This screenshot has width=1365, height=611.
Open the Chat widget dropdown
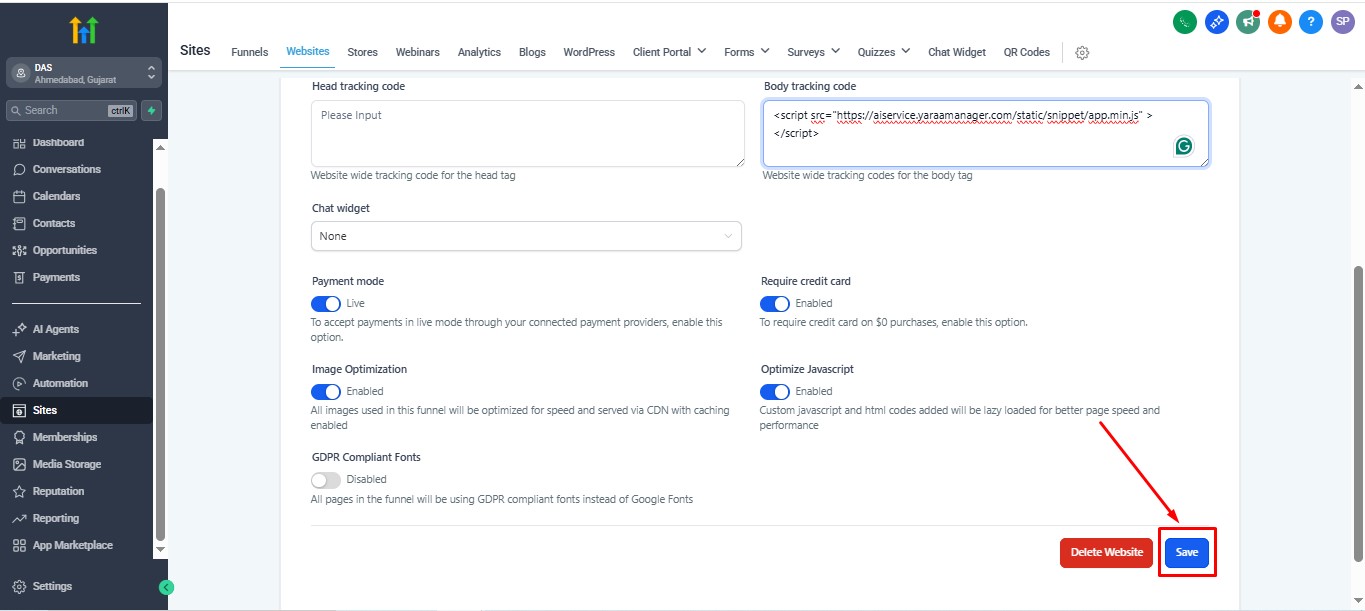pos(526,236)
